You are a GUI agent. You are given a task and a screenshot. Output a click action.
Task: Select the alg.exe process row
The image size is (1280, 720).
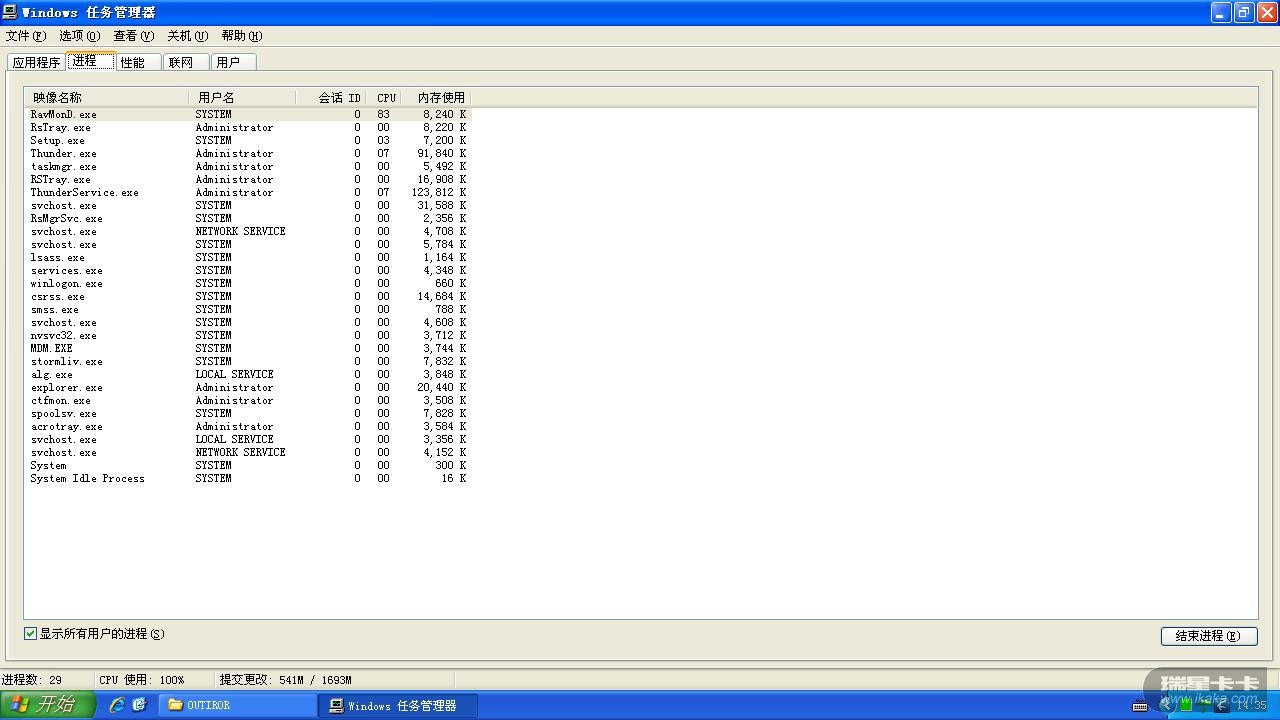point(248,375)
